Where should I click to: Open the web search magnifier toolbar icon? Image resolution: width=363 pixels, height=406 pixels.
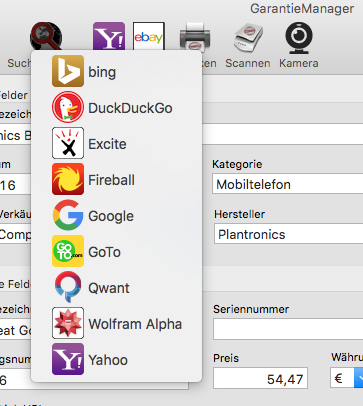point(46,36)
